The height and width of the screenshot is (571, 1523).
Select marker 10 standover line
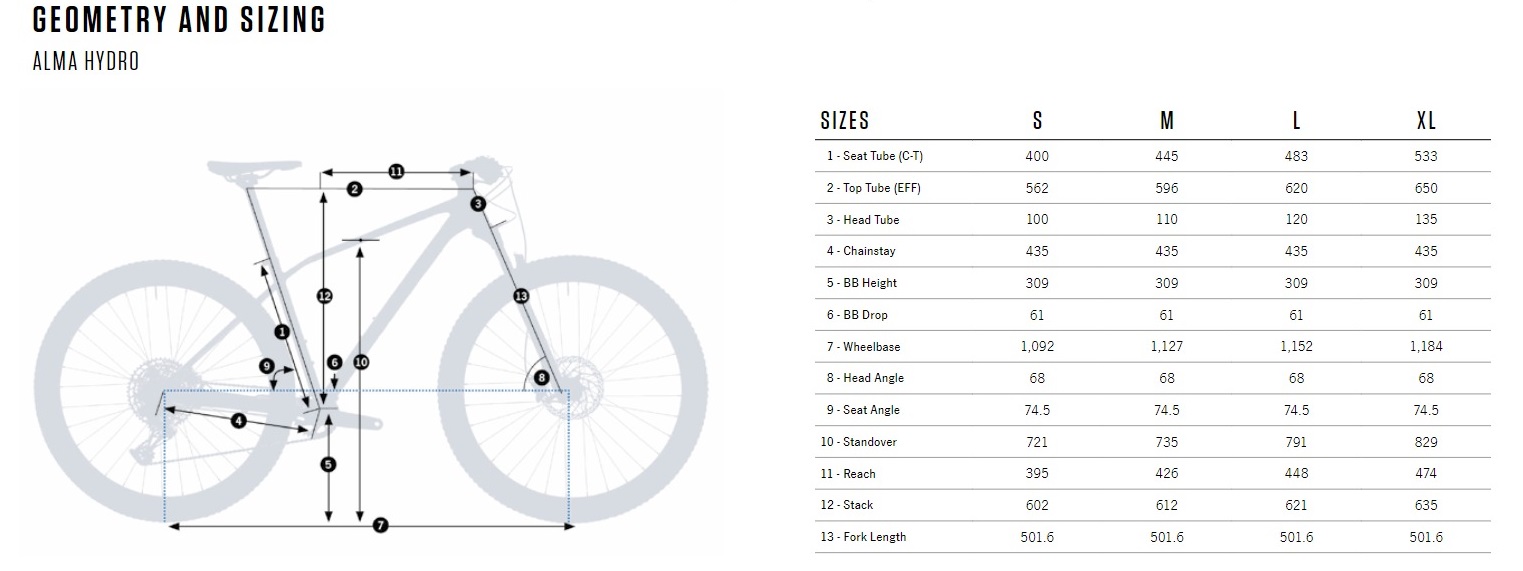coord(360,361)
